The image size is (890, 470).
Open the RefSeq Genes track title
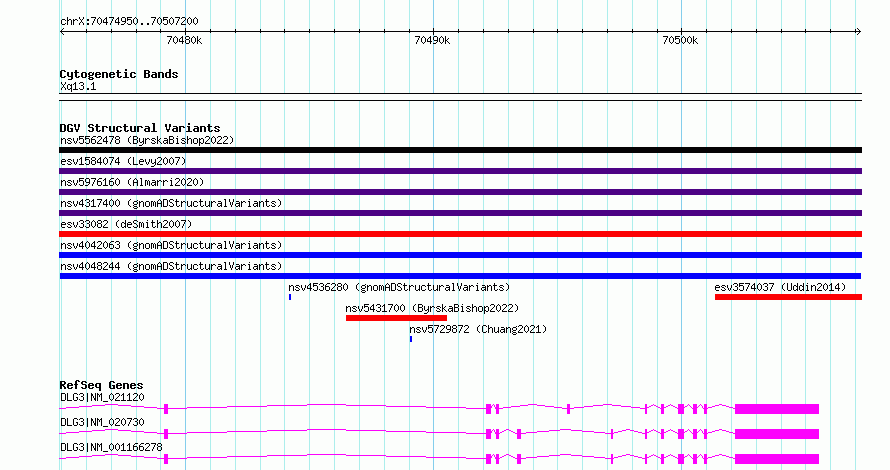102,385
